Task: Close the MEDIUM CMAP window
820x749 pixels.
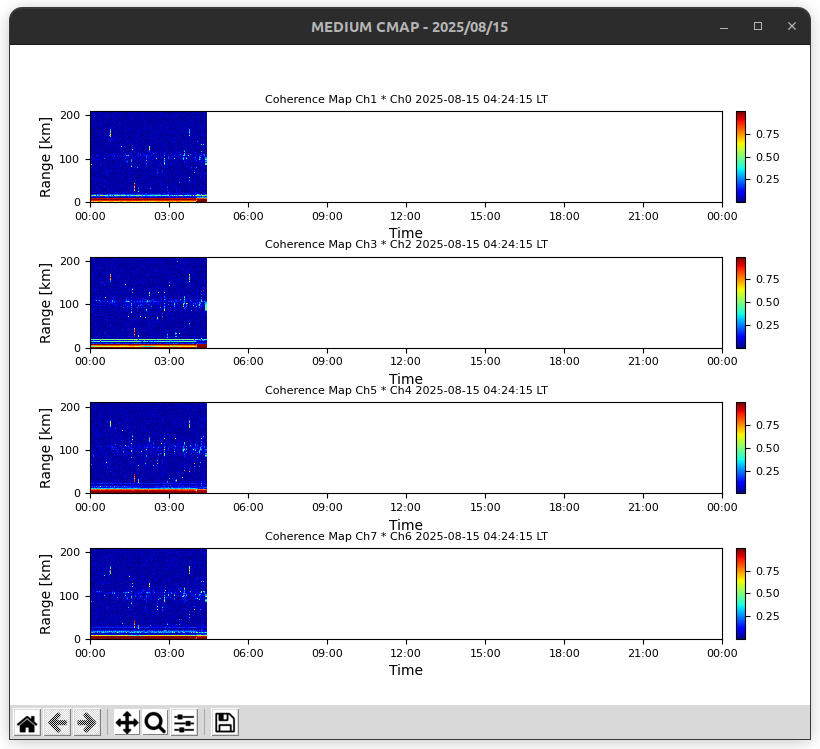Action: (792, 27)
